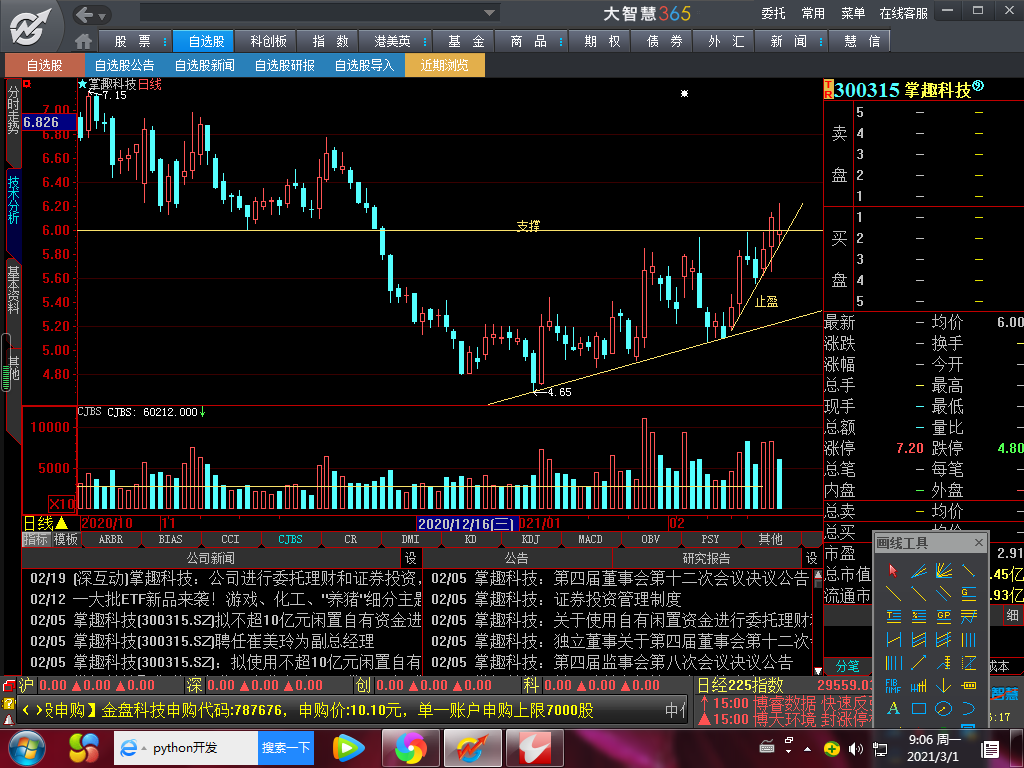
Task: Open the video player taskbar icon
Action: coord(349,748)
